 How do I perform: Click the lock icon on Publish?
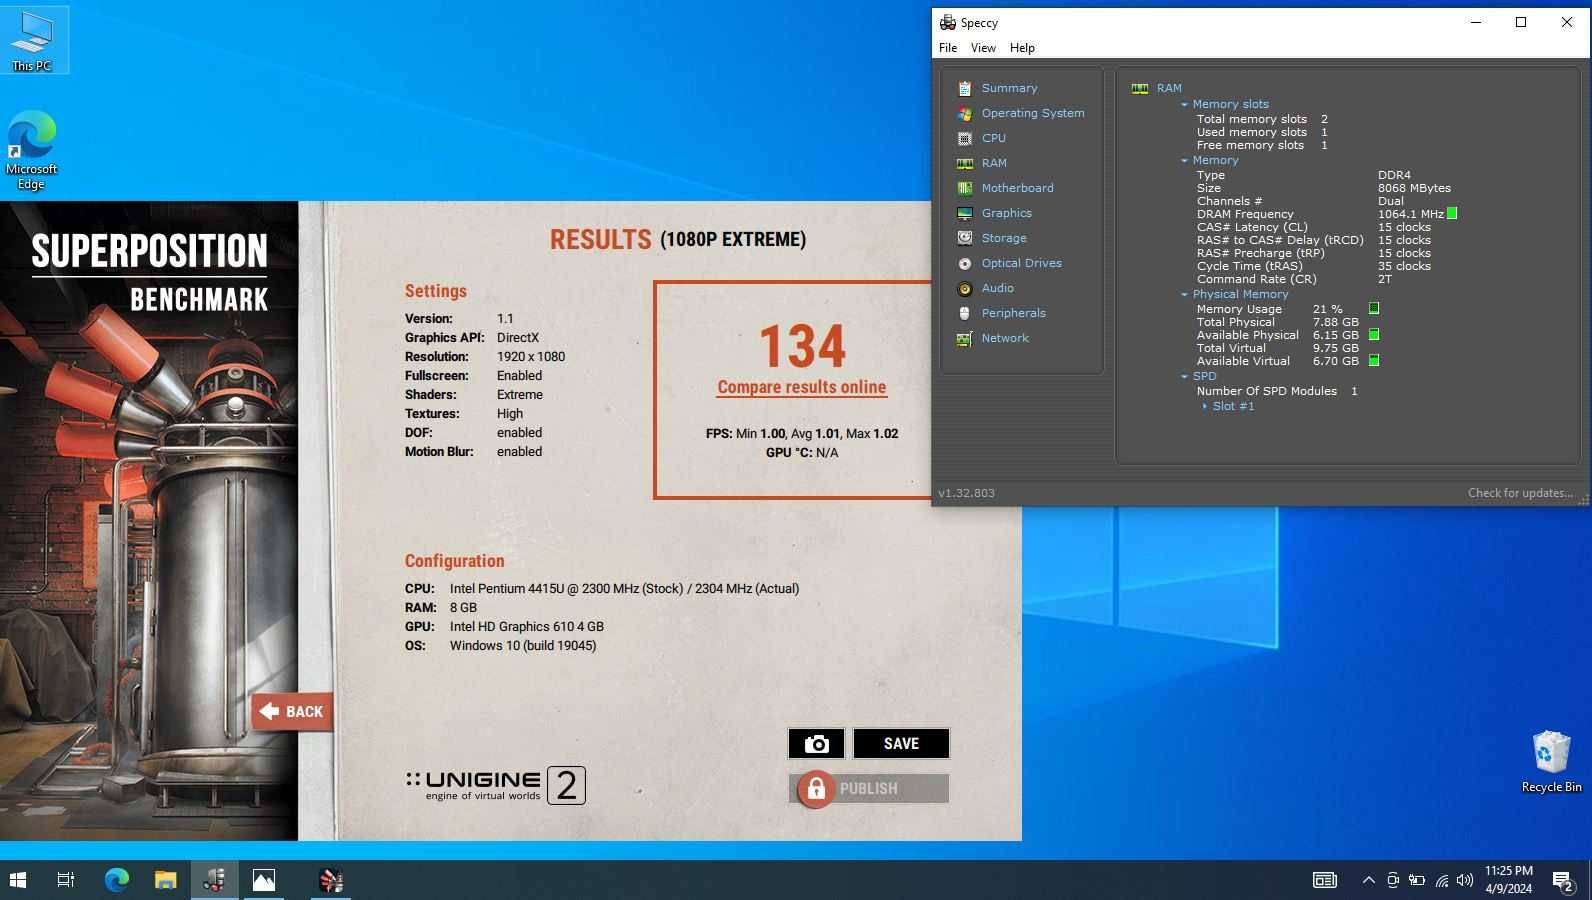(x=816, y=788)
